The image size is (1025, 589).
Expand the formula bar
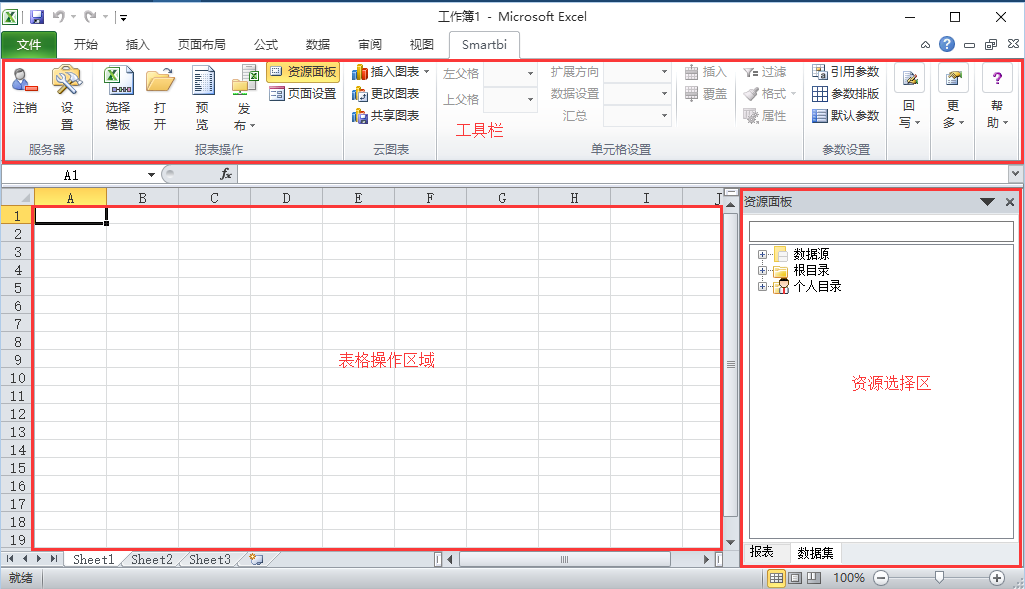pos(1015,174)
